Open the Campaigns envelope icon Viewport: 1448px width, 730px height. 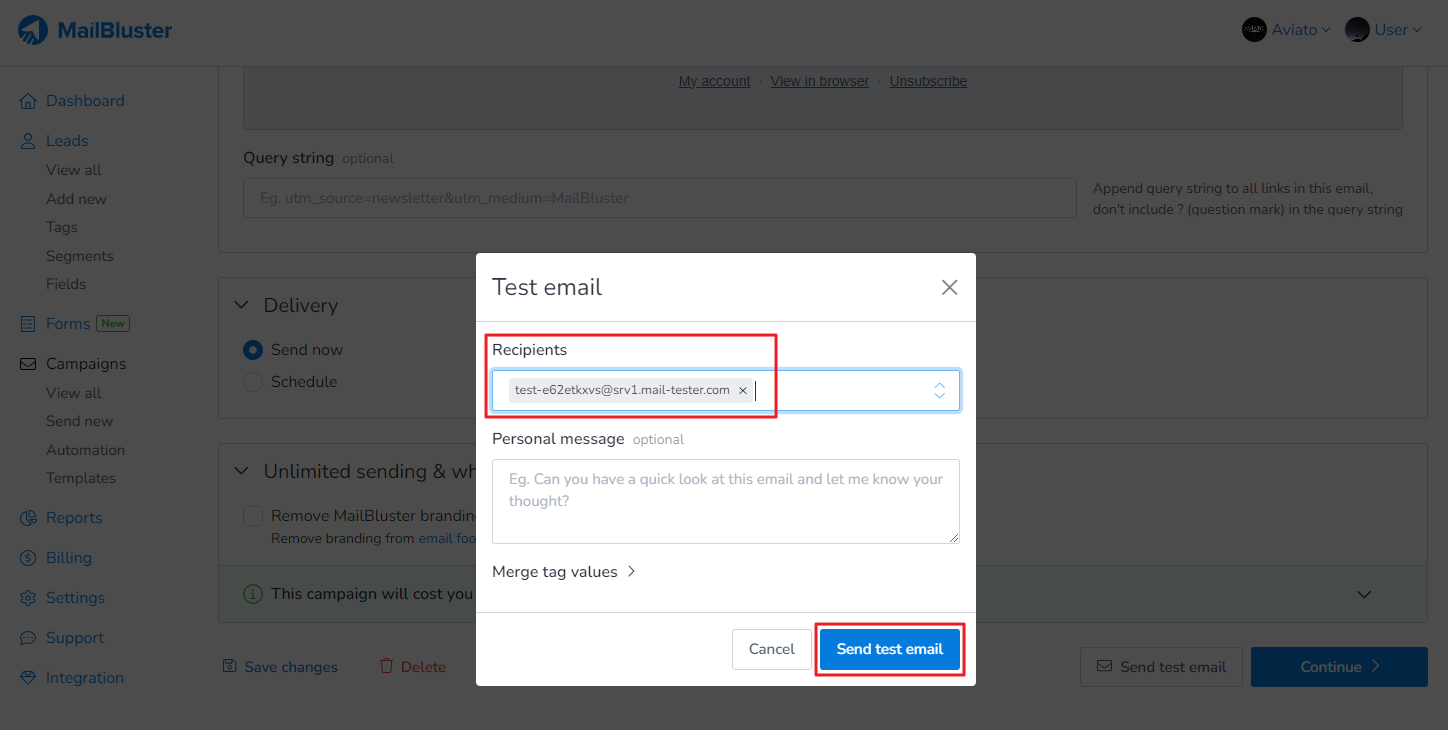pyautogui.click(x=28, y=363)
